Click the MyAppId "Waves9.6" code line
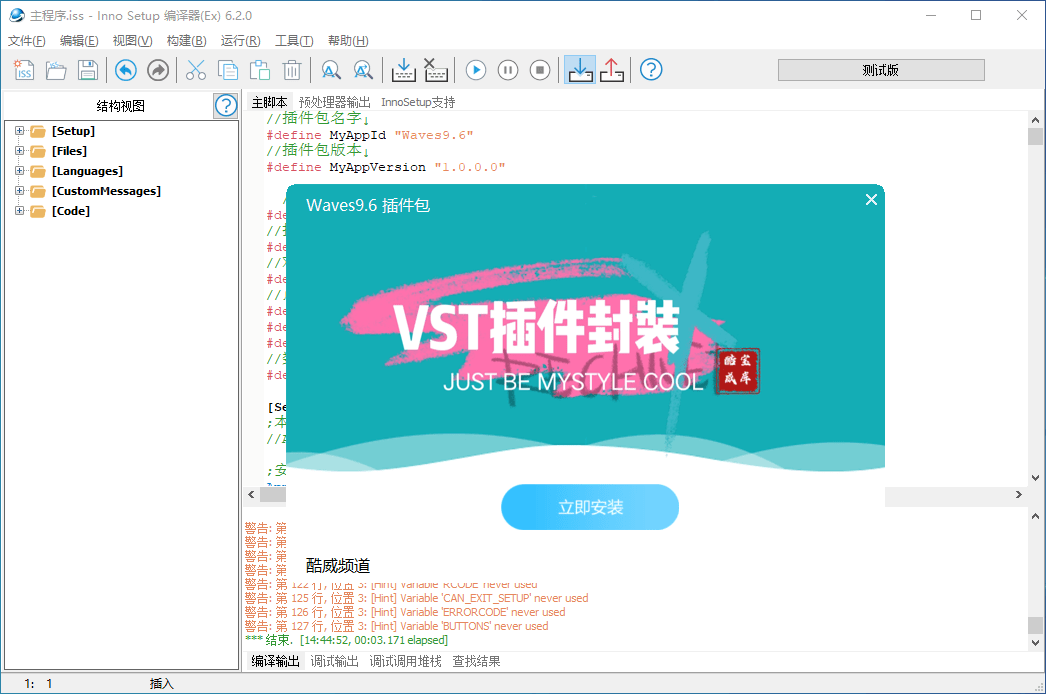The width and height of the screenshot is (1046, 694). click(x=370, y=135)
